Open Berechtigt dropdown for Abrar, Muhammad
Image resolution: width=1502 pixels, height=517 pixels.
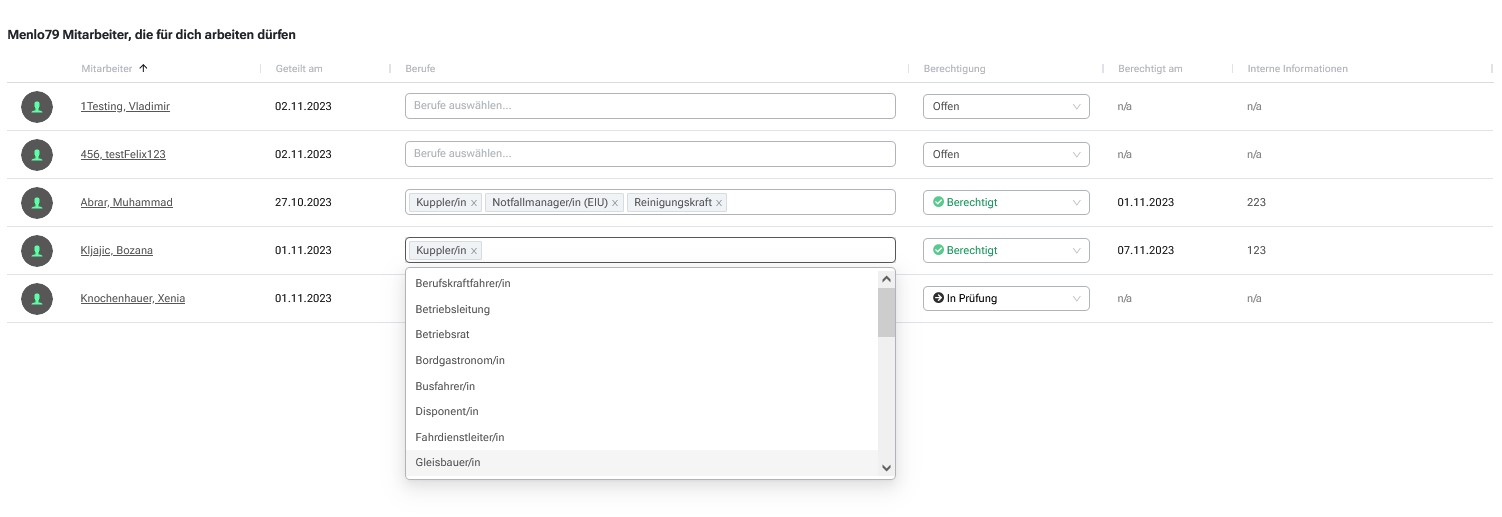pyautogui.click(x=1006, y=202)
